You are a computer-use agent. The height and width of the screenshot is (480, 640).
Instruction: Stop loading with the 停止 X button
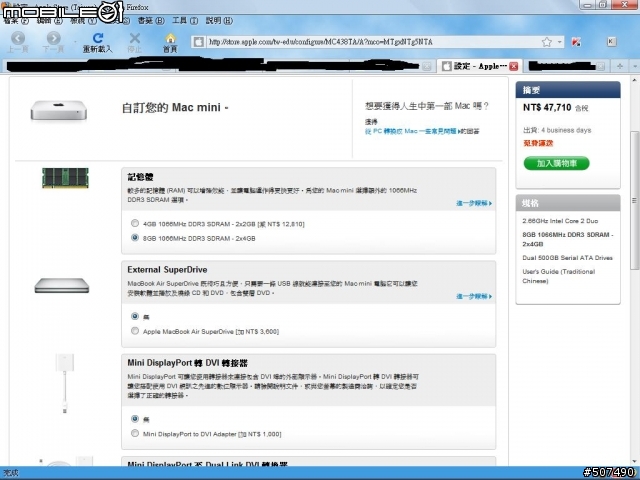134,42
